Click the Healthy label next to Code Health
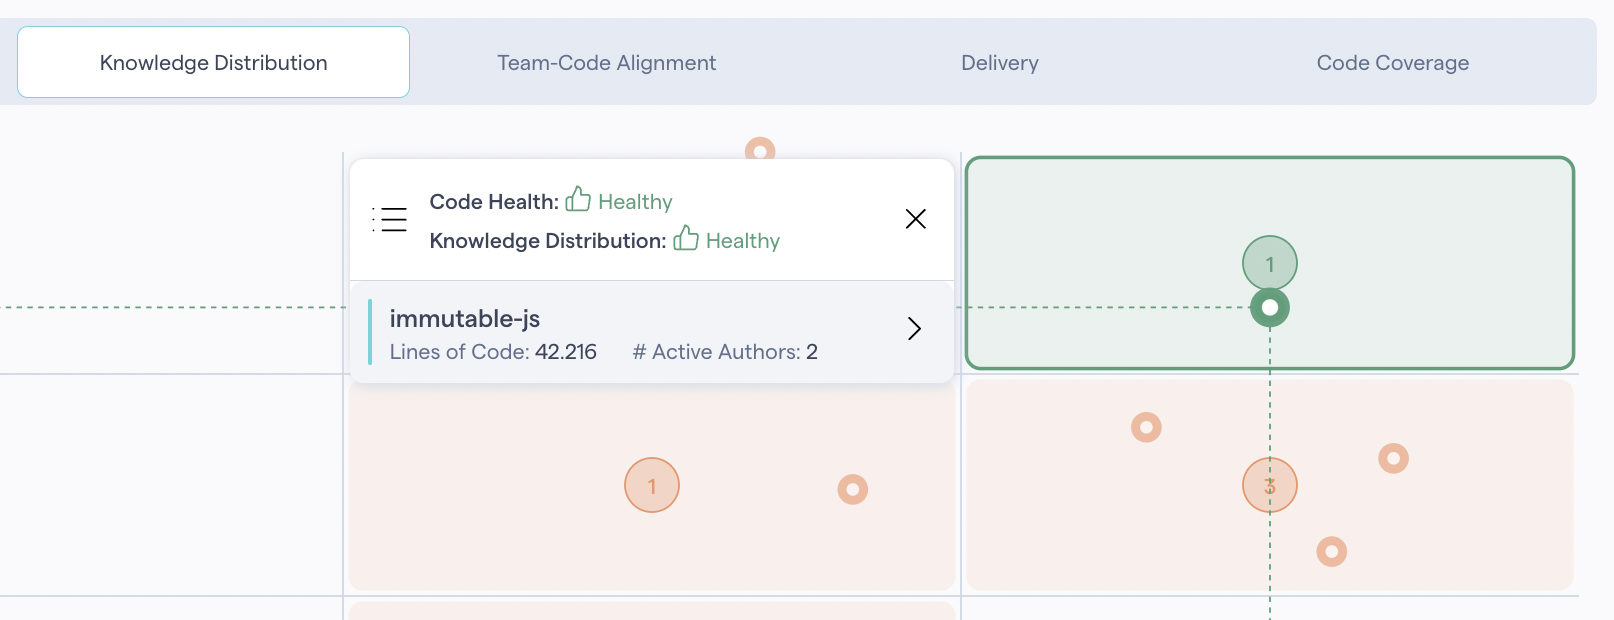This screenshot has width=1614, height=620. click(x=635, y=202)
